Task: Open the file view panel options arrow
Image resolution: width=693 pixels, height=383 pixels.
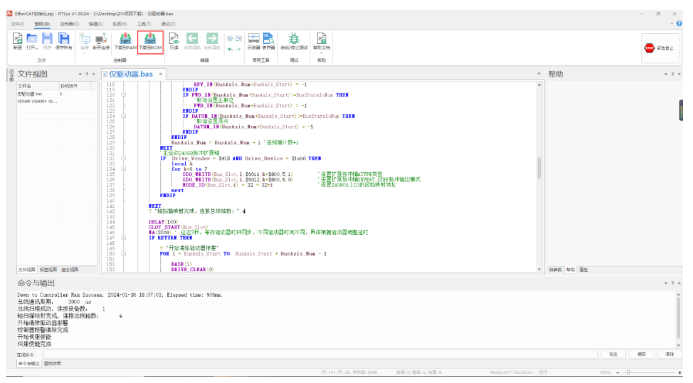Action: (x=80, y=74)
